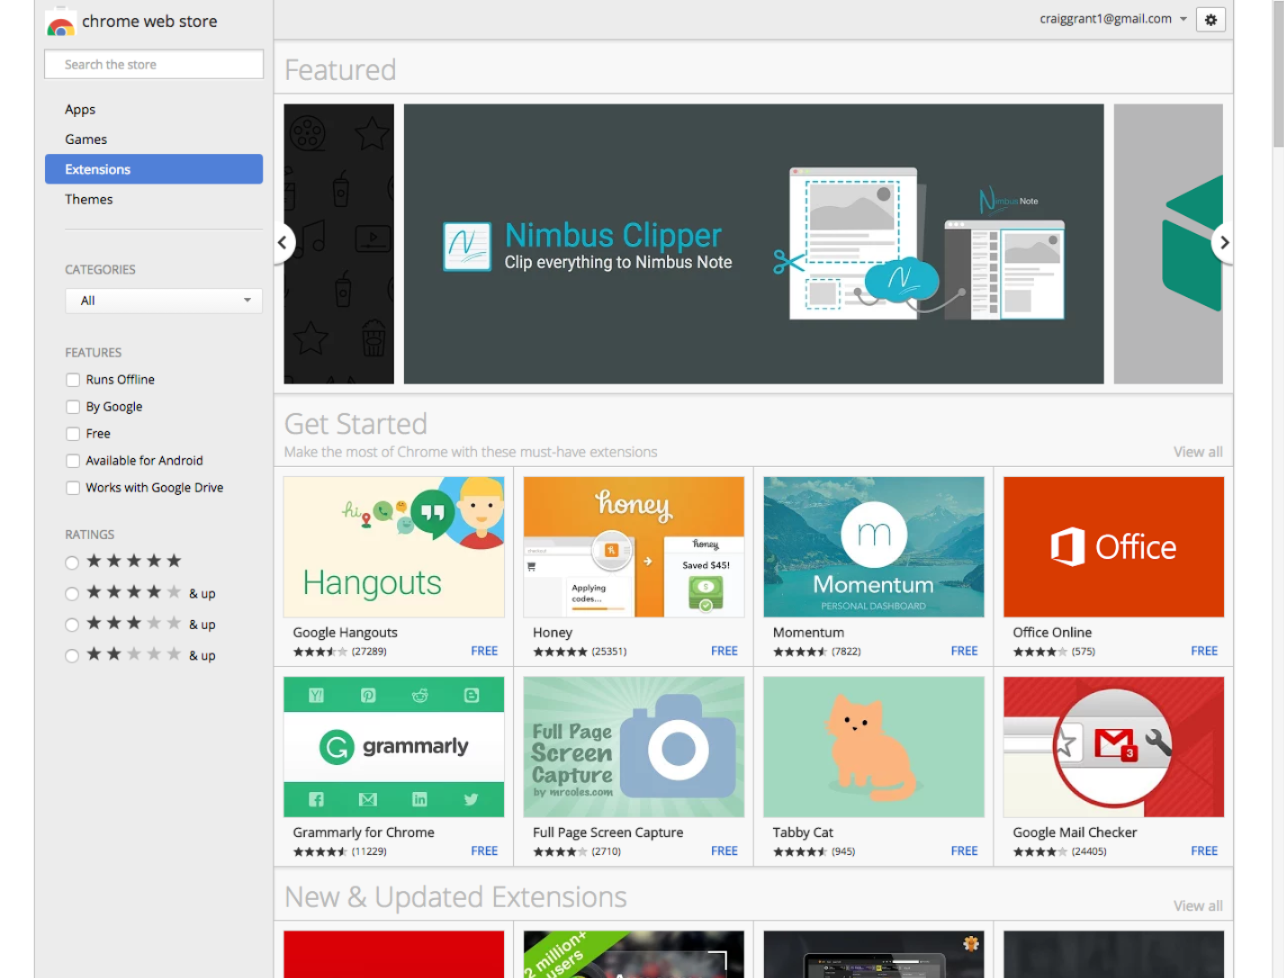Open the Tabby Cat extension tile
Image resolution: width=1284 pixels, height=978 pixels.
(873, 746)
